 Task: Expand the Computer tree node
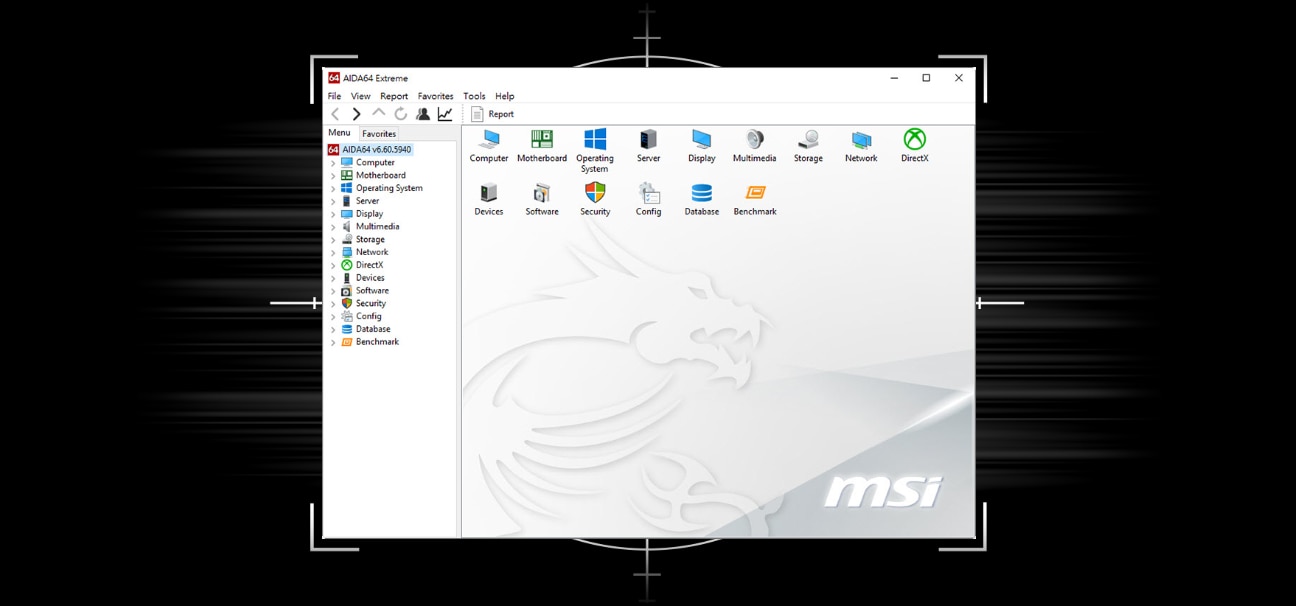(x=334, y=163)
